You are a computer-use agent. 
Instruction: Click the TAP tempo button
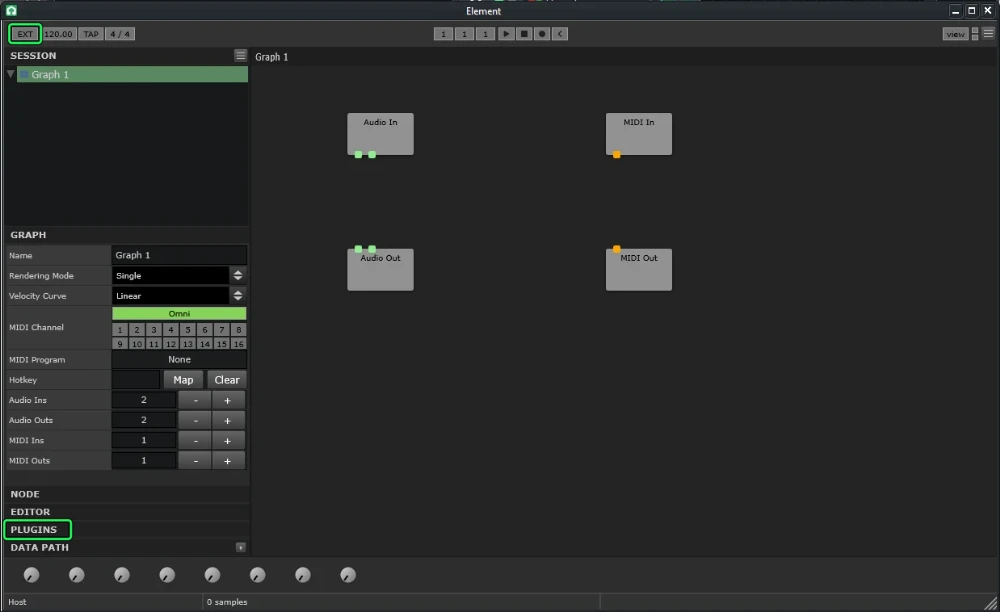click(x=91, y=34)
